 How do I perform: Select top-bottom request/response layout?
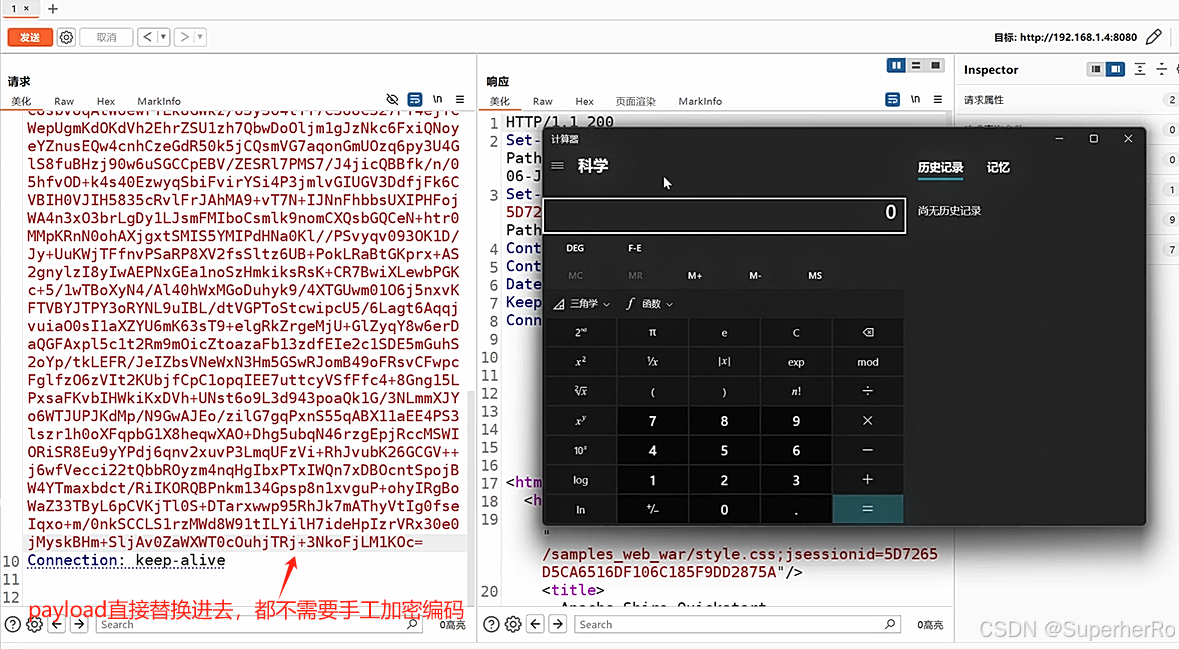(x=916, y=66)
